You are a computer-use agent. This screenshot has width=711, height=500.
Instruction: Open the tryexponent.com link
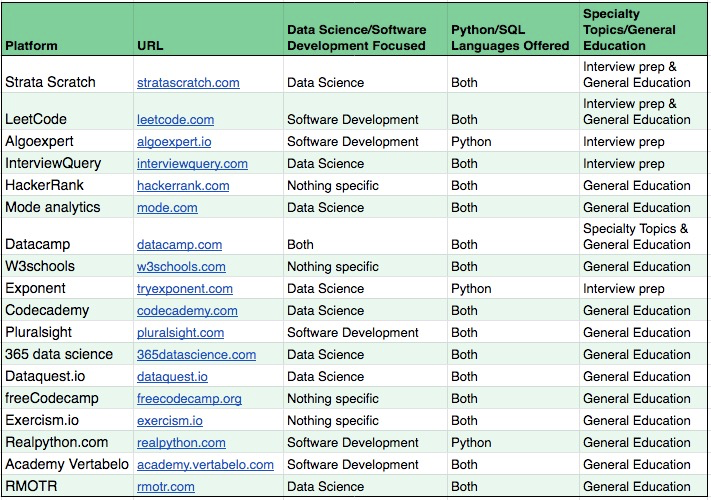click(x=185, y=289)
